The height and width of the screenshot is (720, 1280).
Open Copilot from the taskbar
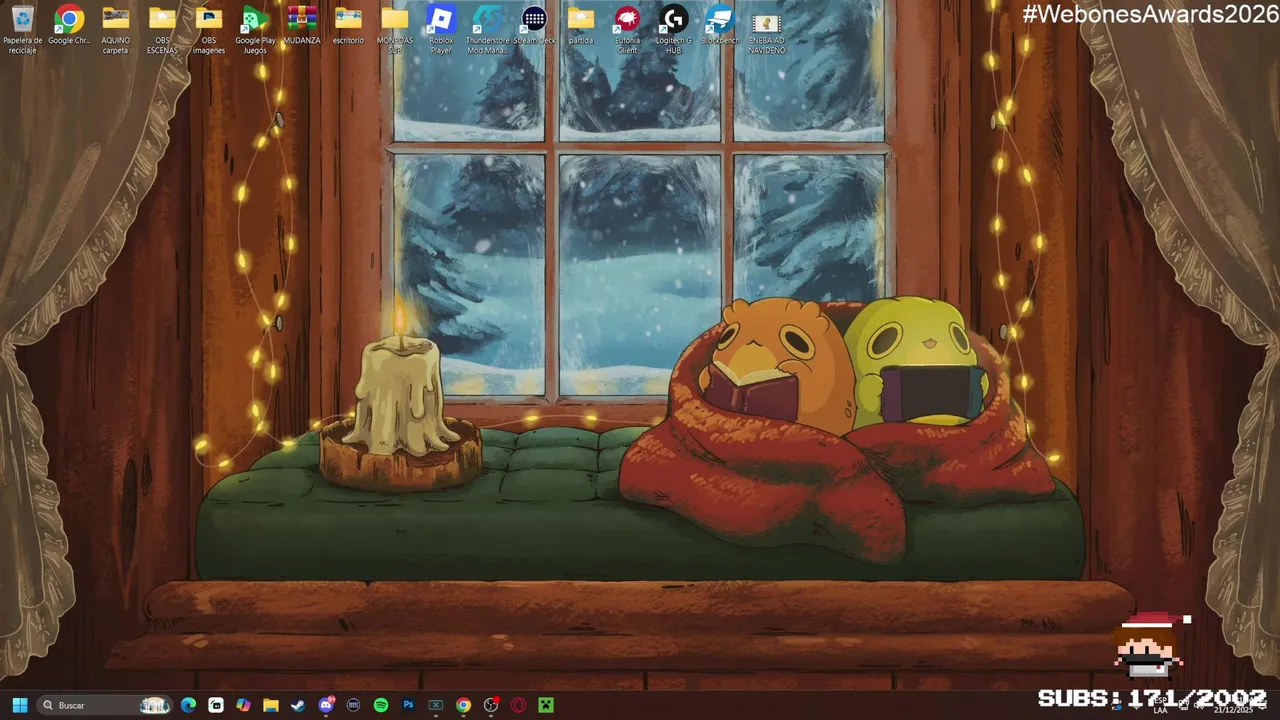pos(243,705)
